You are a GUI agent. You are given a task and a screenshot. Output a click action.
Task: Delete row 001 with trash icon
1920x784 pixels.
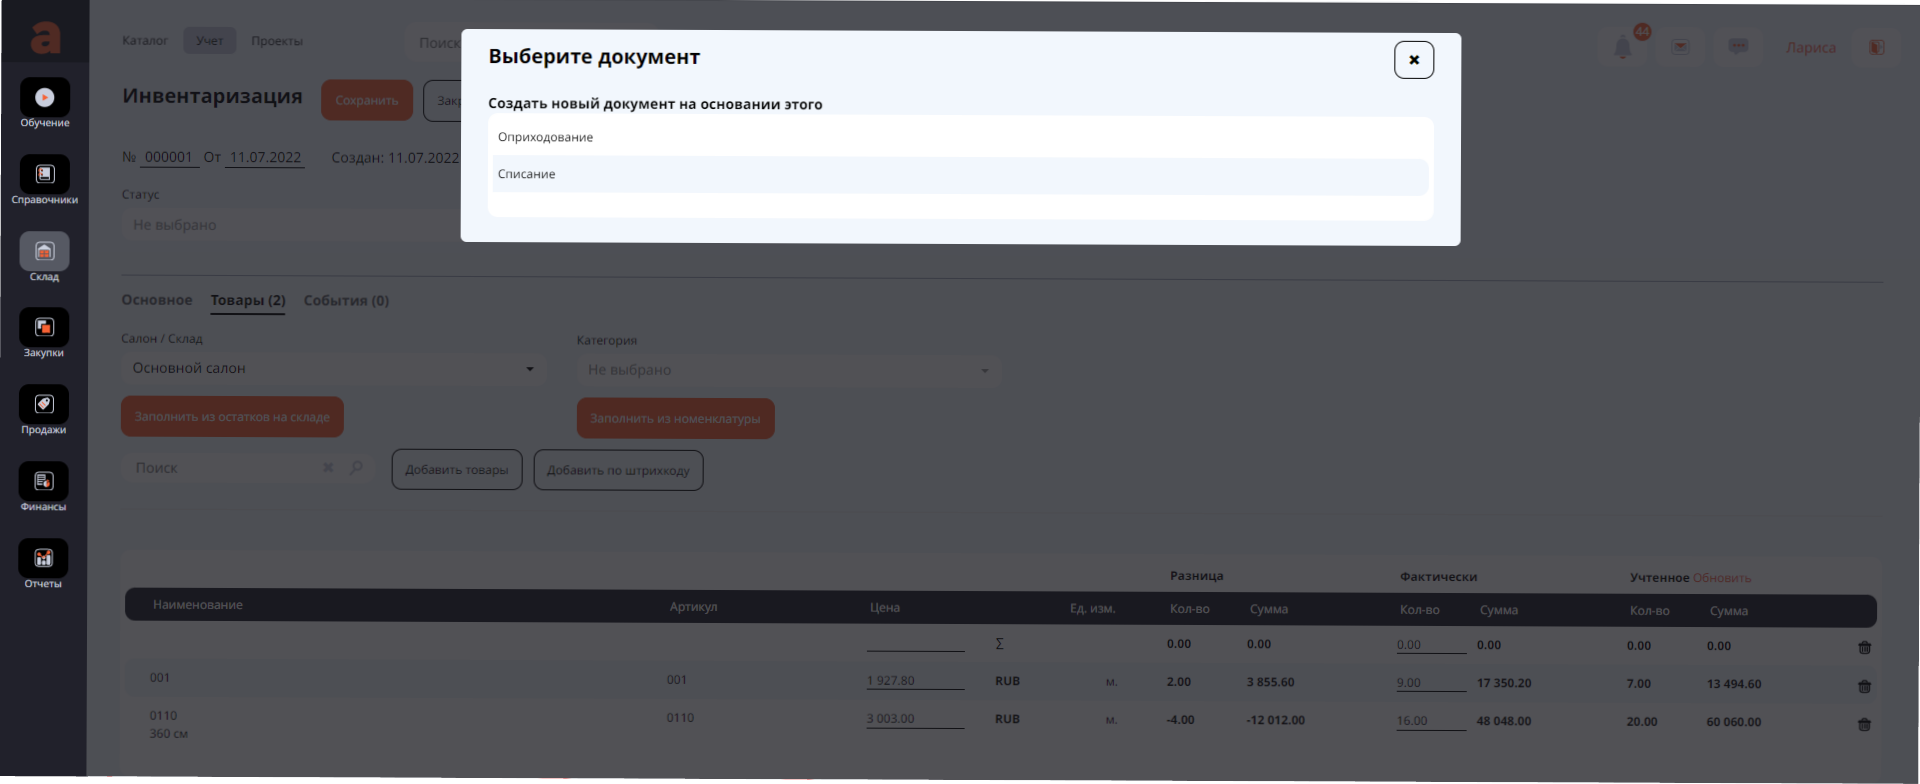(x=1864, y=686)
